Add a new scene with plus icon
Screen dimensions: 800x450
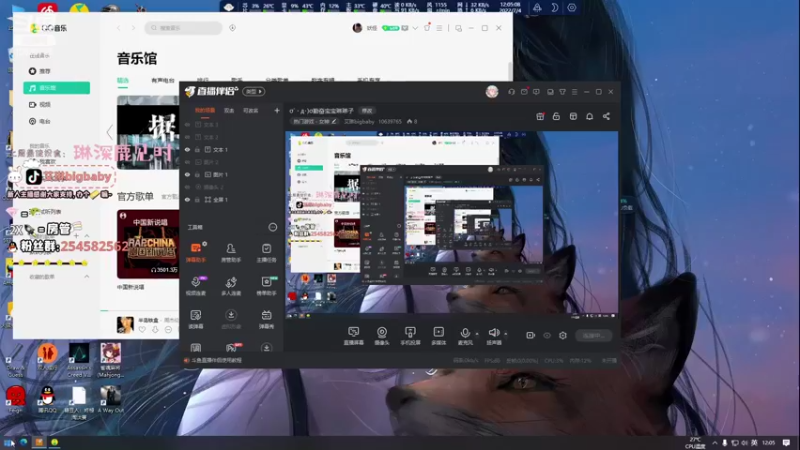(277, 110)
